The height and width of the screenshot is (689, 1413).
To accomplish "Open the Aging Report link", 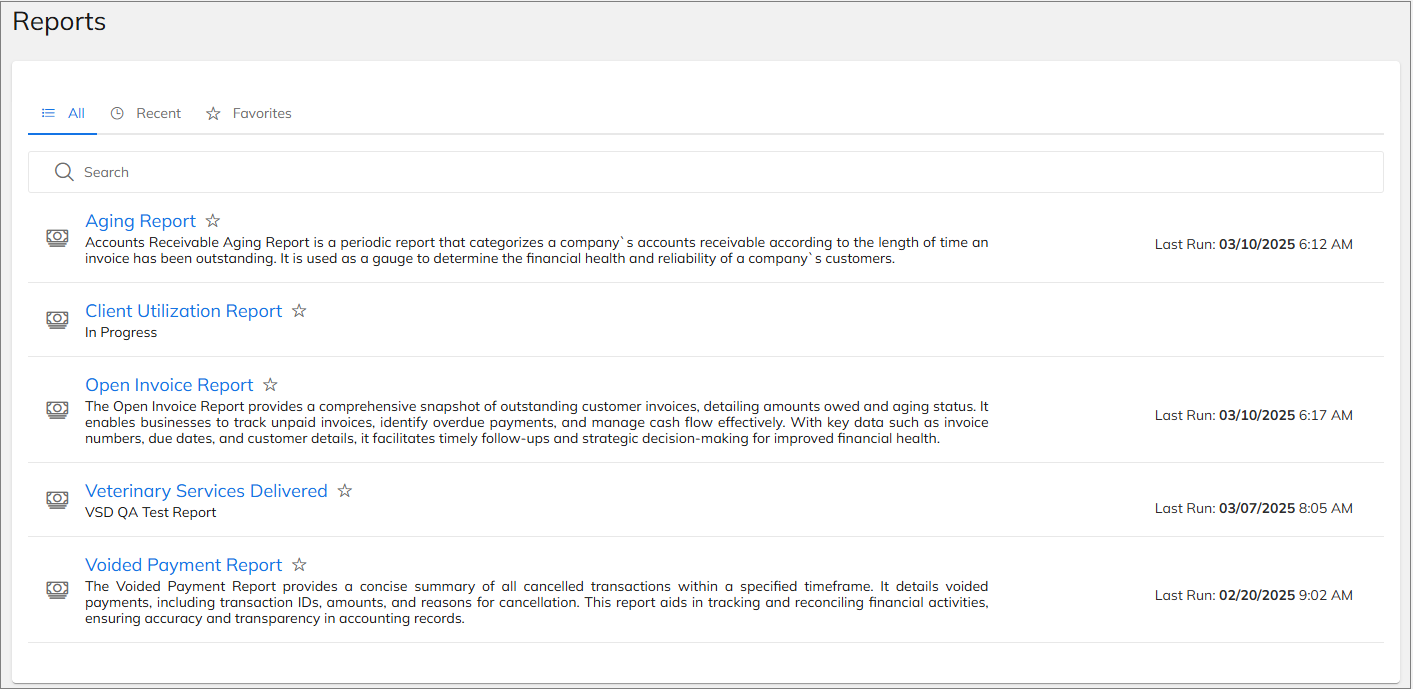I will pyautogui.click(x=141, y=221).
